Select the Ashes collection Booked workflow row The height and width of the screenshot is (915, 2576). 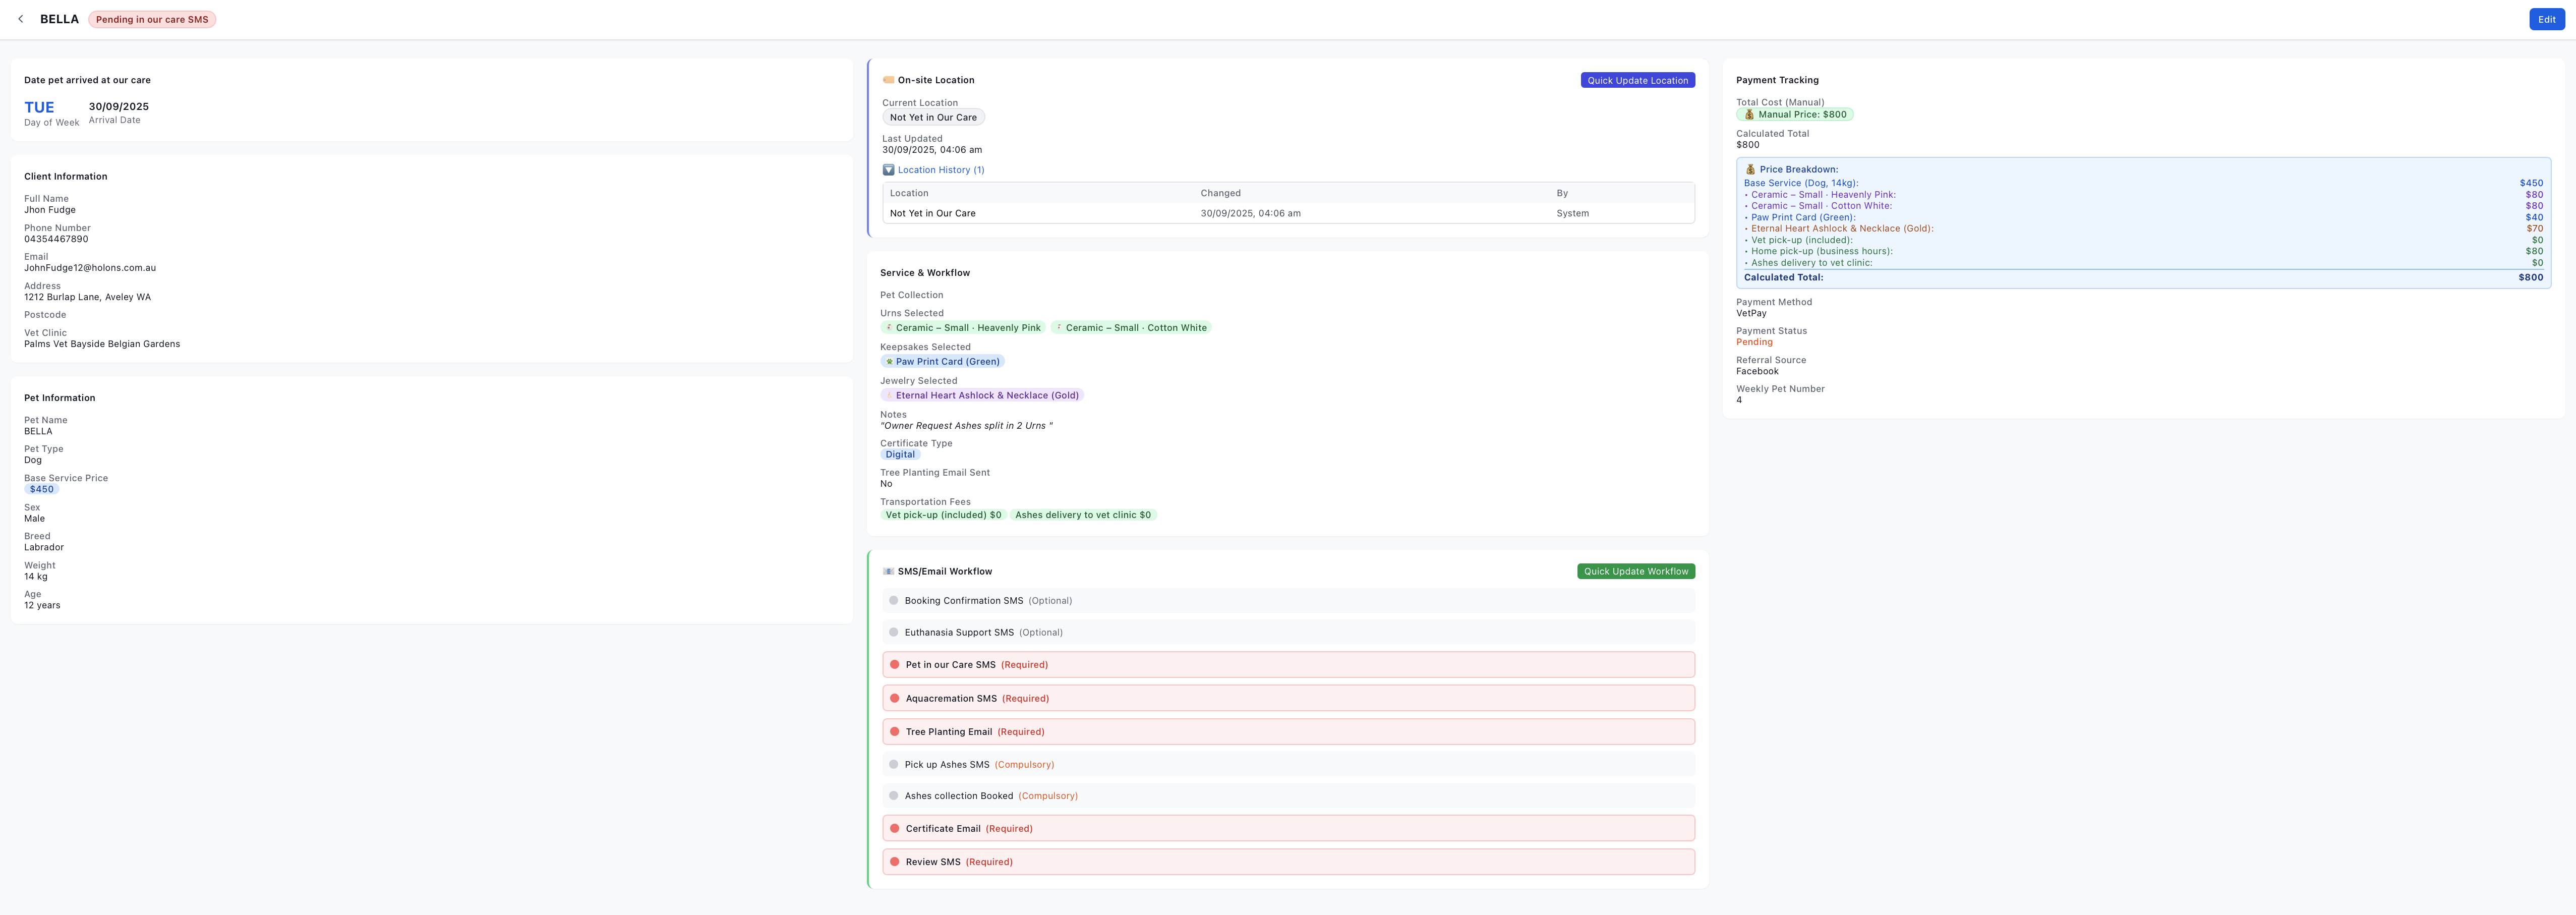click(1288, 797)
